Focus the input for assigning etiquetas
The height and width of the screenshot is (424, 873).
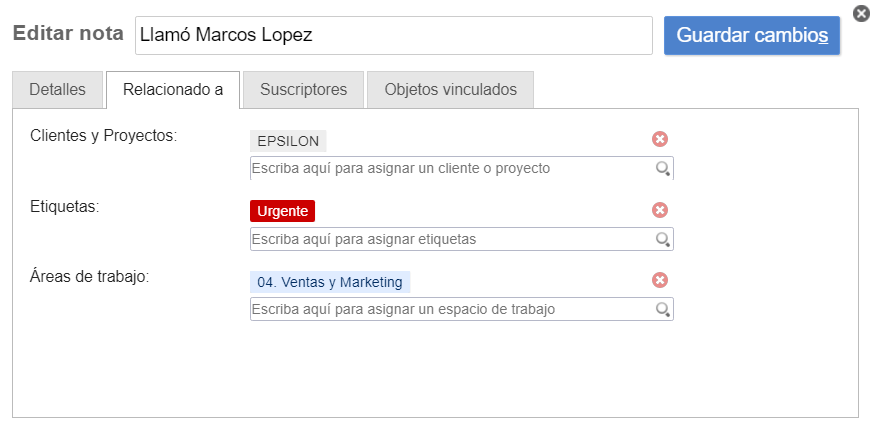pos(450,239)
